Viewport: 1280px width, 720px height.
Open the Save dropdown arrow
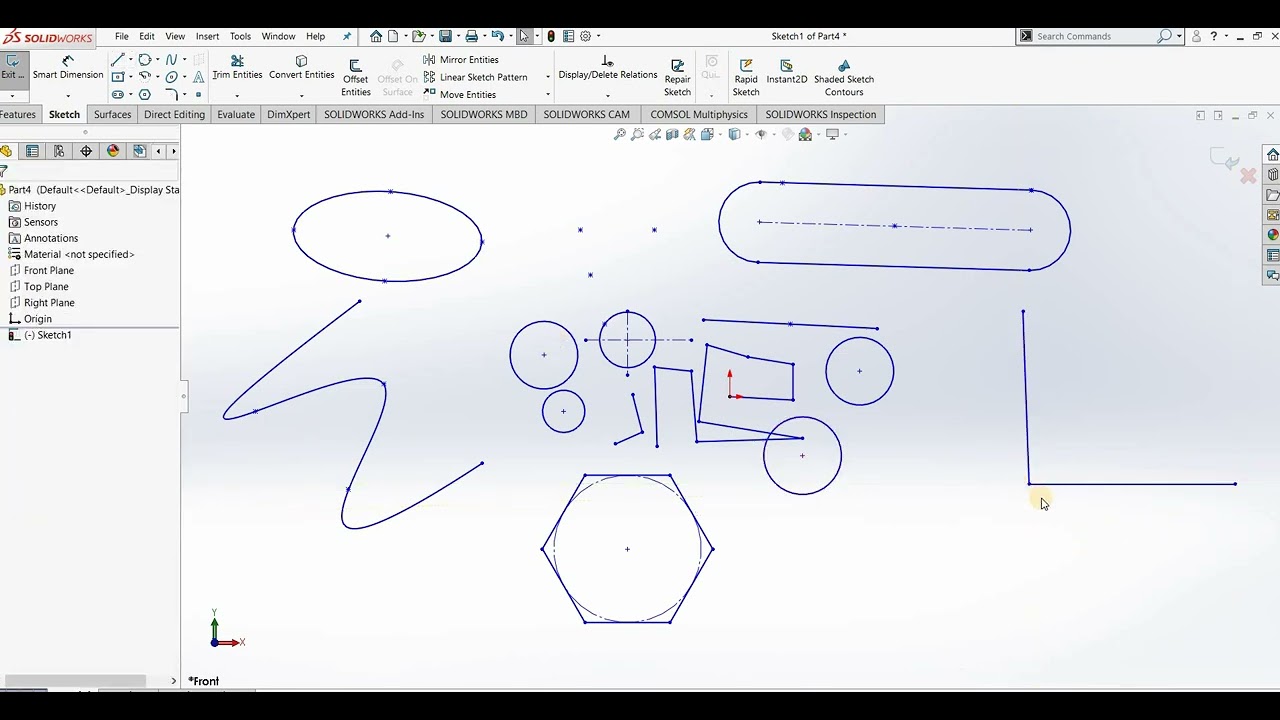[457, 36]
